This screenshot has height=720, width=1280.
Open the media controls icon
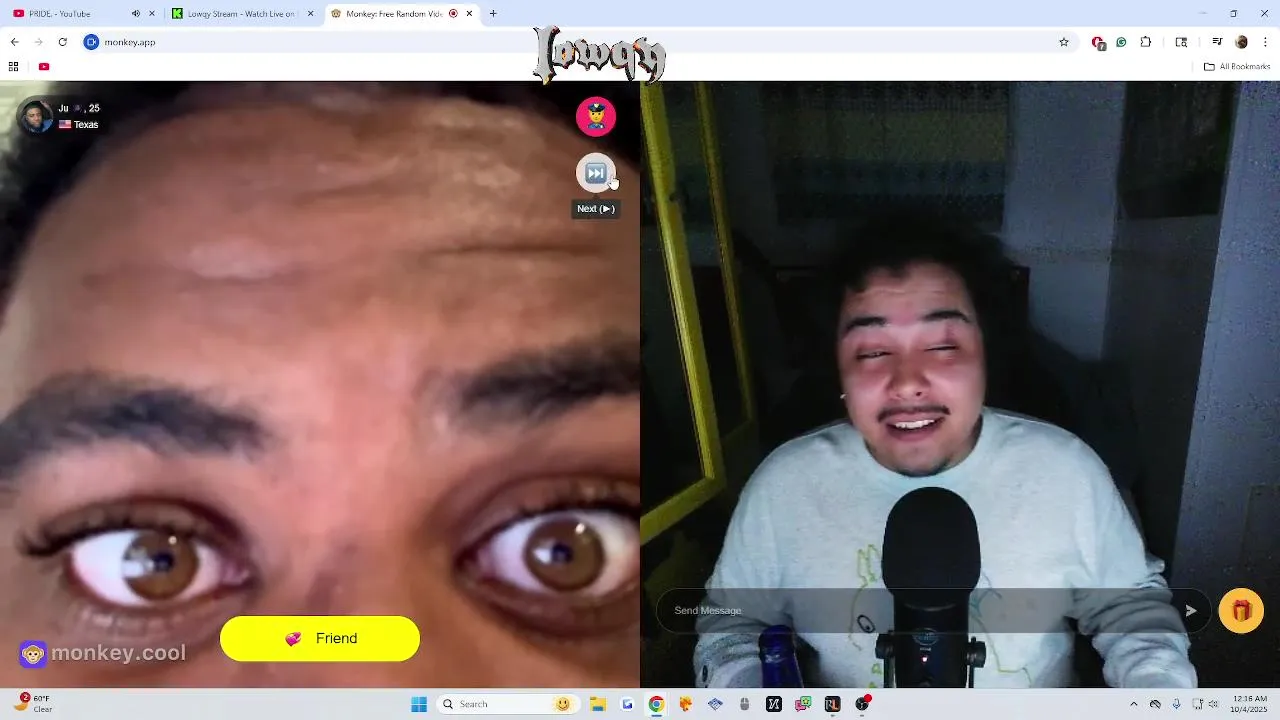coord(1217,42)
